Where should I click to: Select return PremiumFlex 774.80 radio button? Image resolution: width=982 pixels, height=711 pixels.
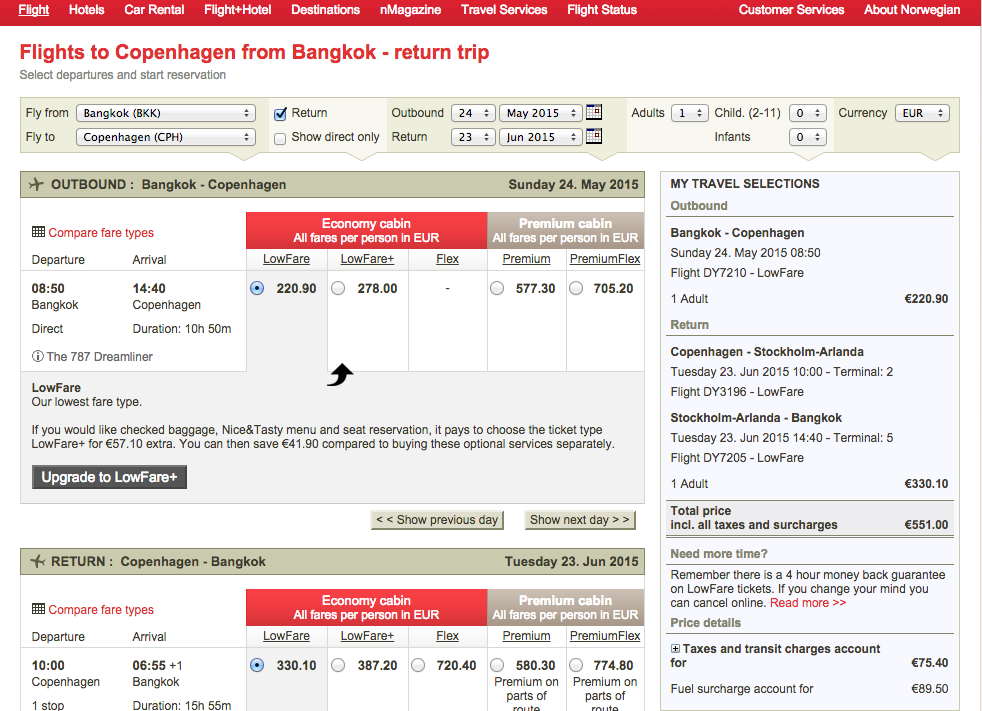point(576,665)
